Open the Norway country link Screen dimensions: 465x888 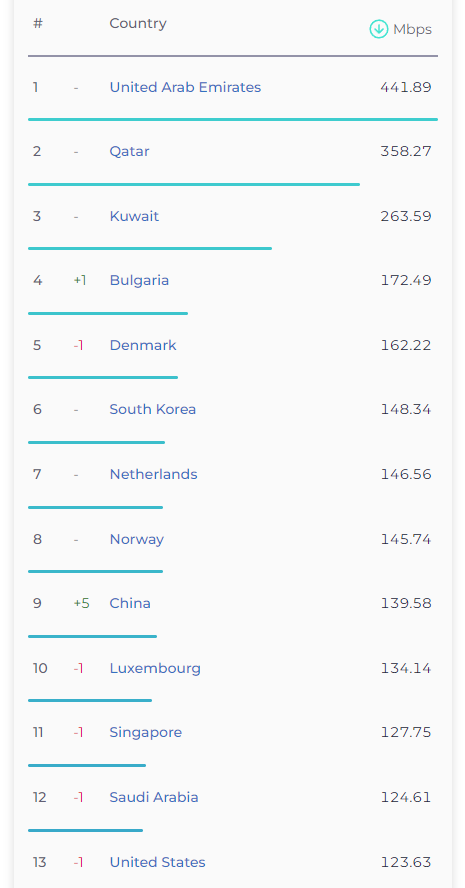[136, 539]
